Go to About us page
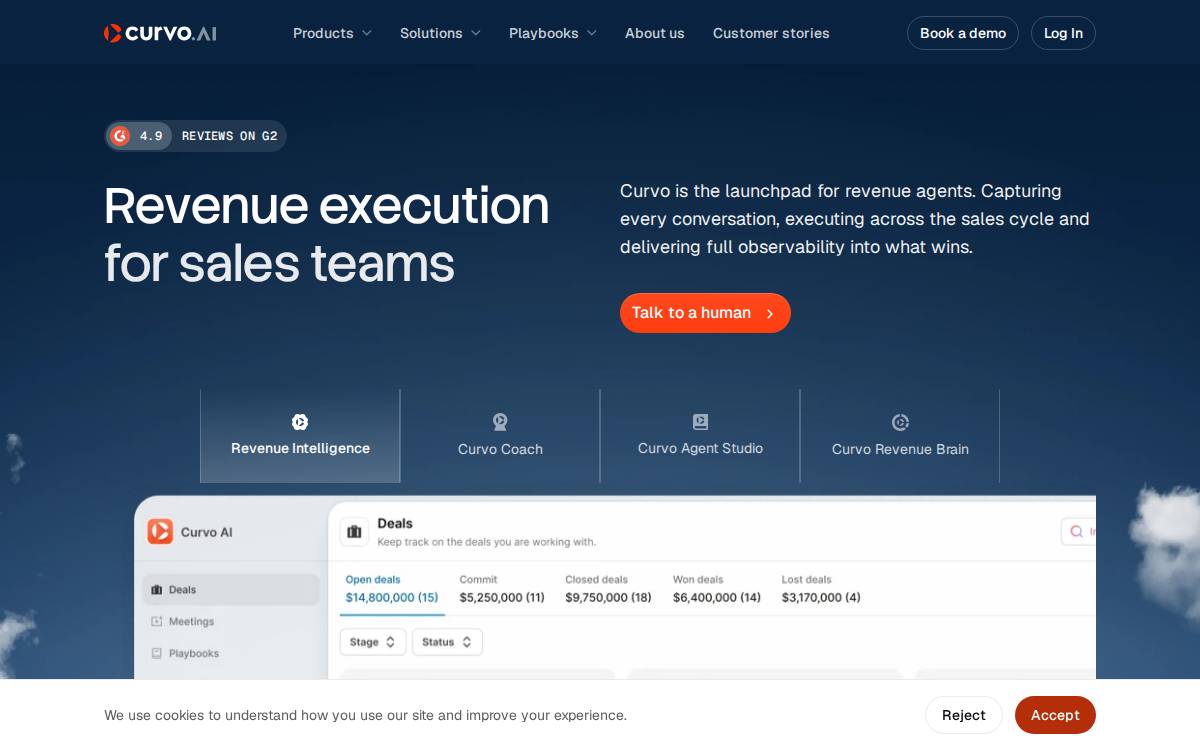The image size is (1200, 750). point(655,33)
